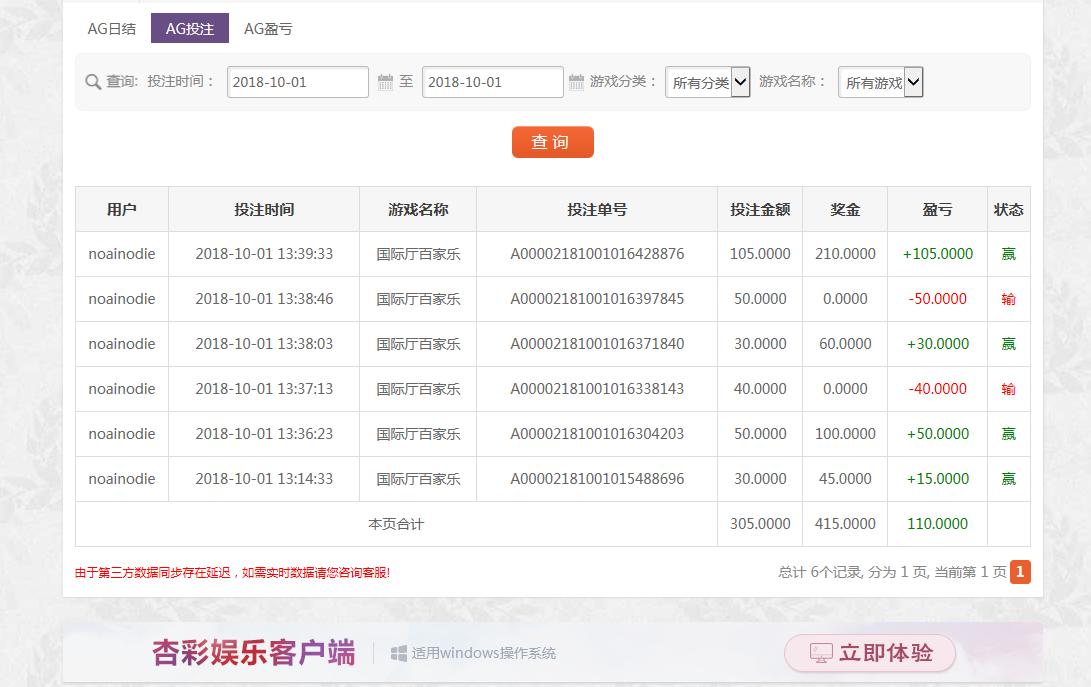Click order number A0000218100101​6371840
1091x687 pixels.
pyautogui.click(x=597, y=344)
